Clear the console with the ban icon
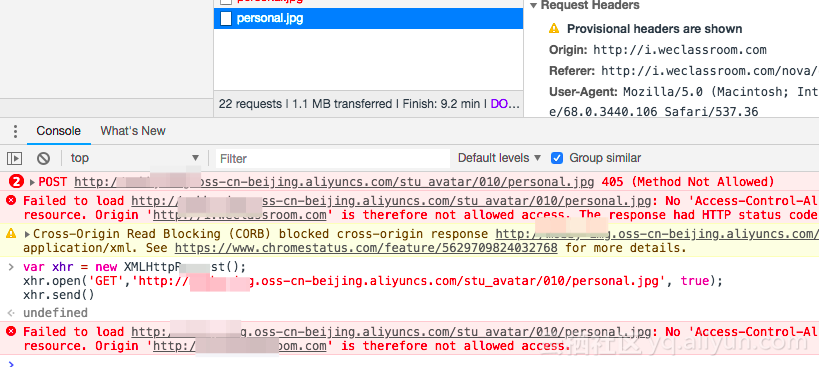The width and height of the screenshot is (819, 367). click(43, 158)
